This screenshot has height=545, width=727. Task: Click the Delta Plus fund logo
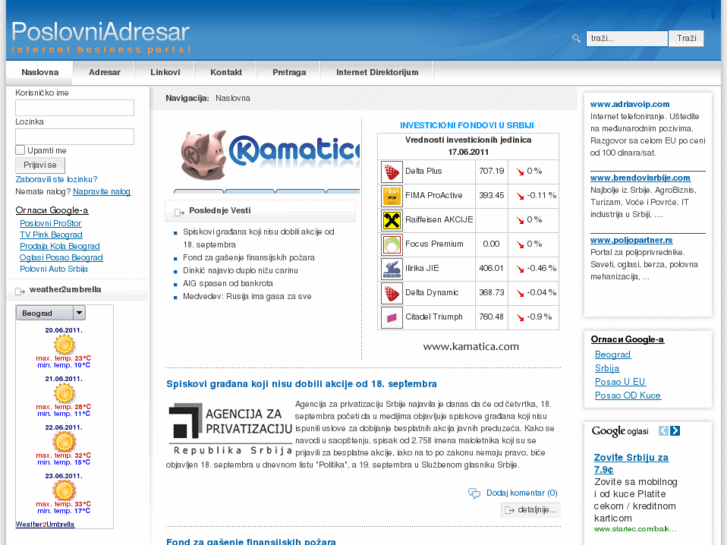391,172
